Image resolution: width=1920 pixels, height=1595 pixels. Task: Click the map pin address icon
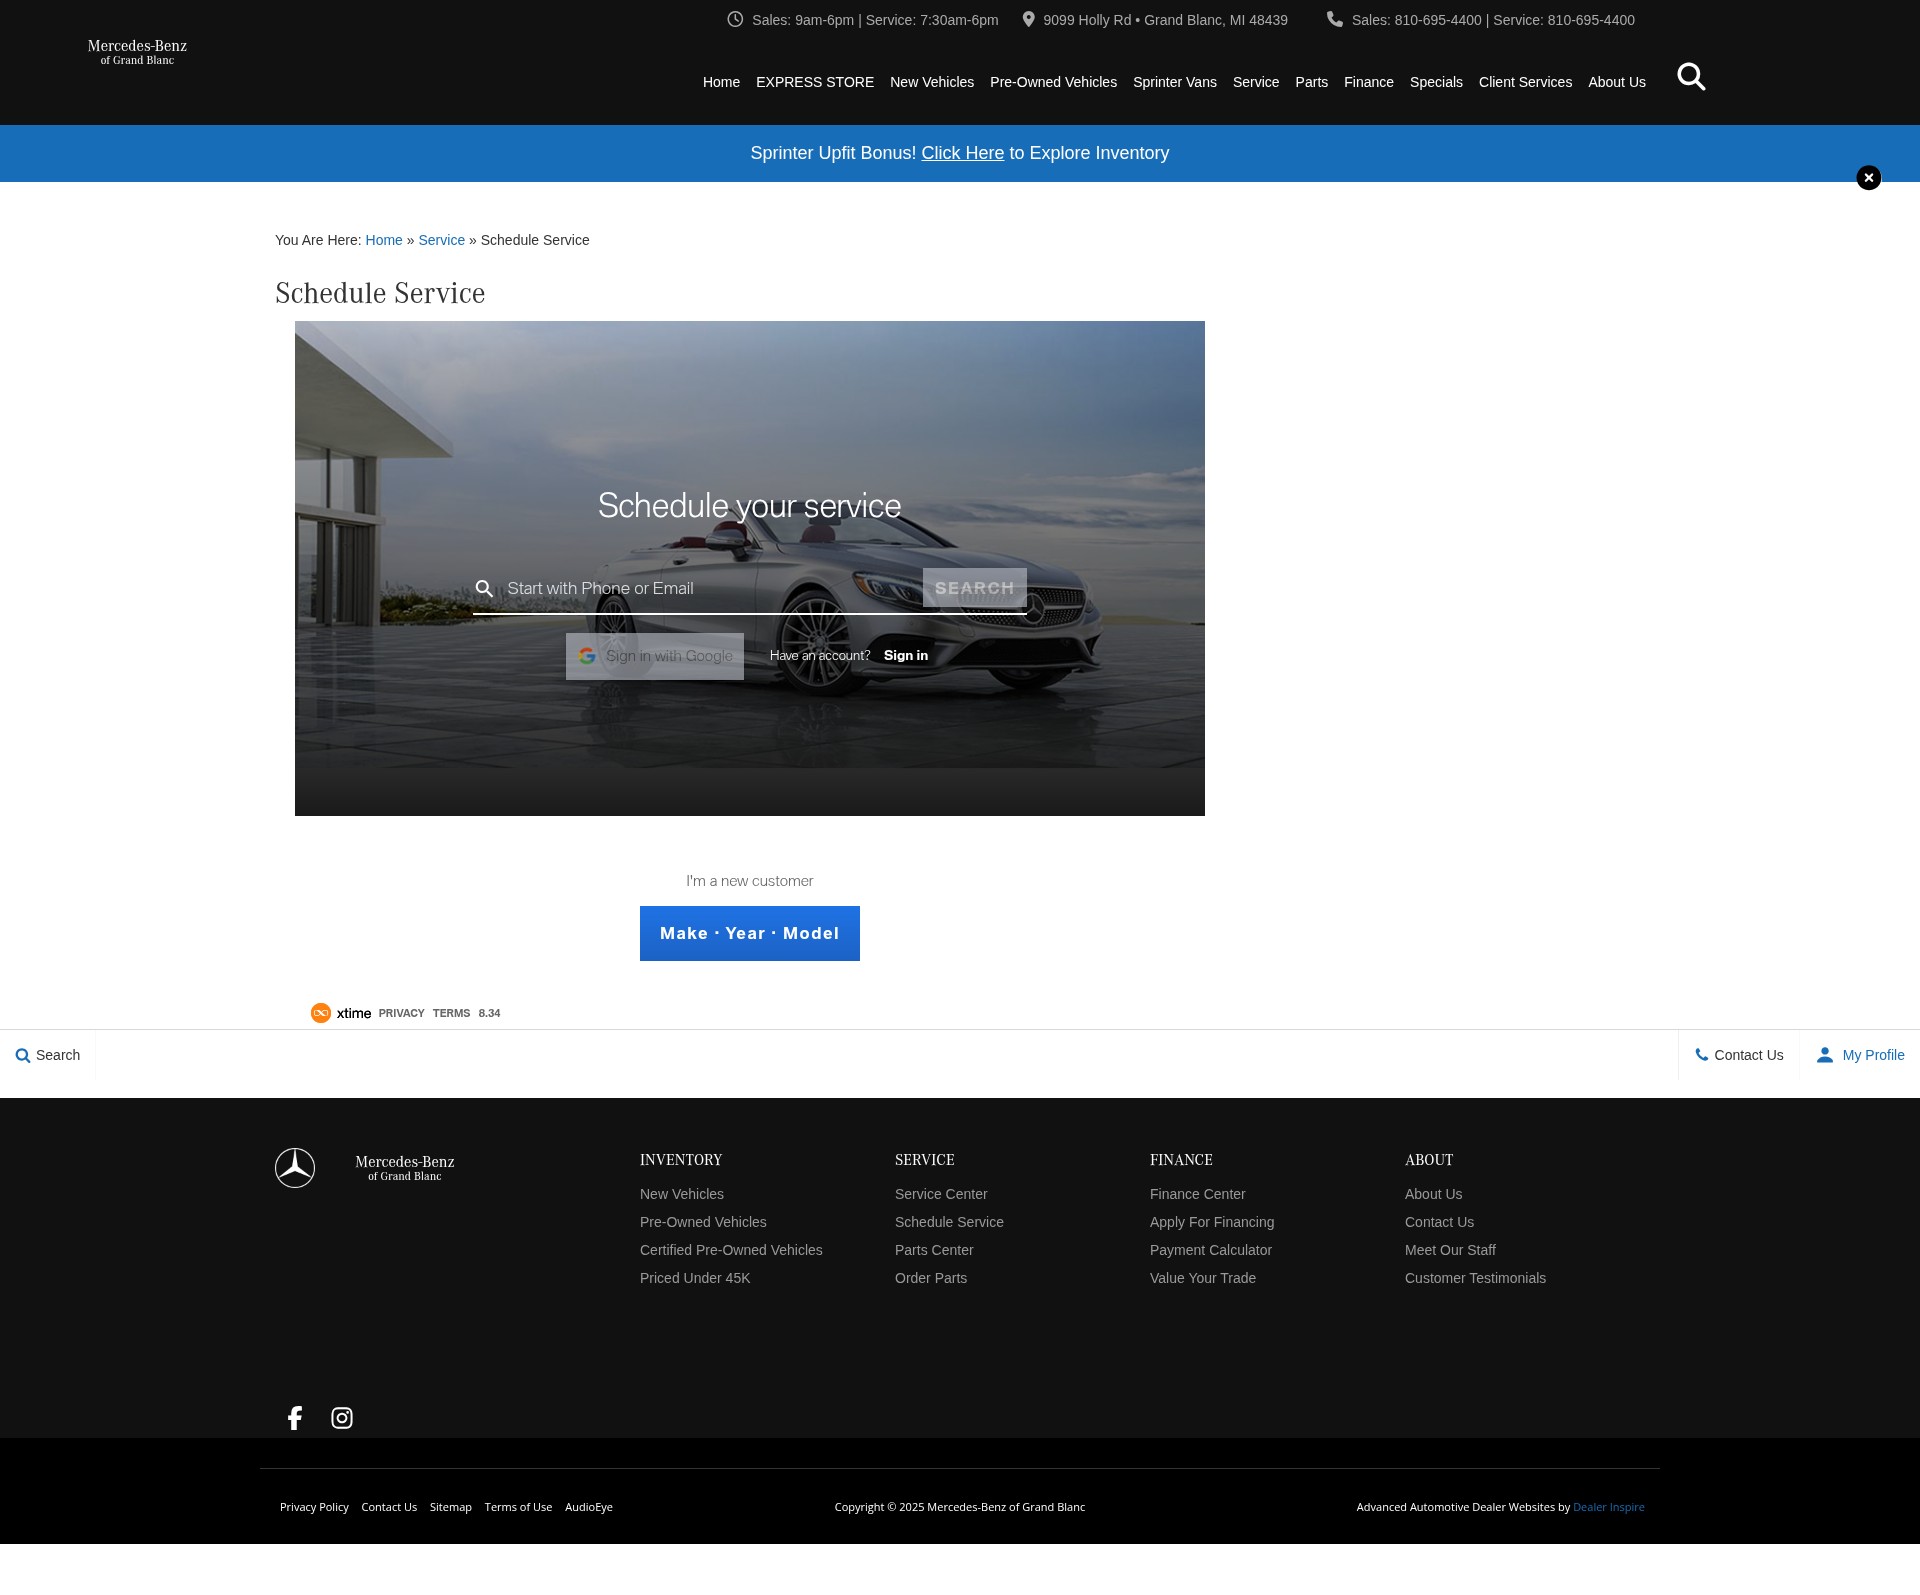click(x=1028, y=19)
